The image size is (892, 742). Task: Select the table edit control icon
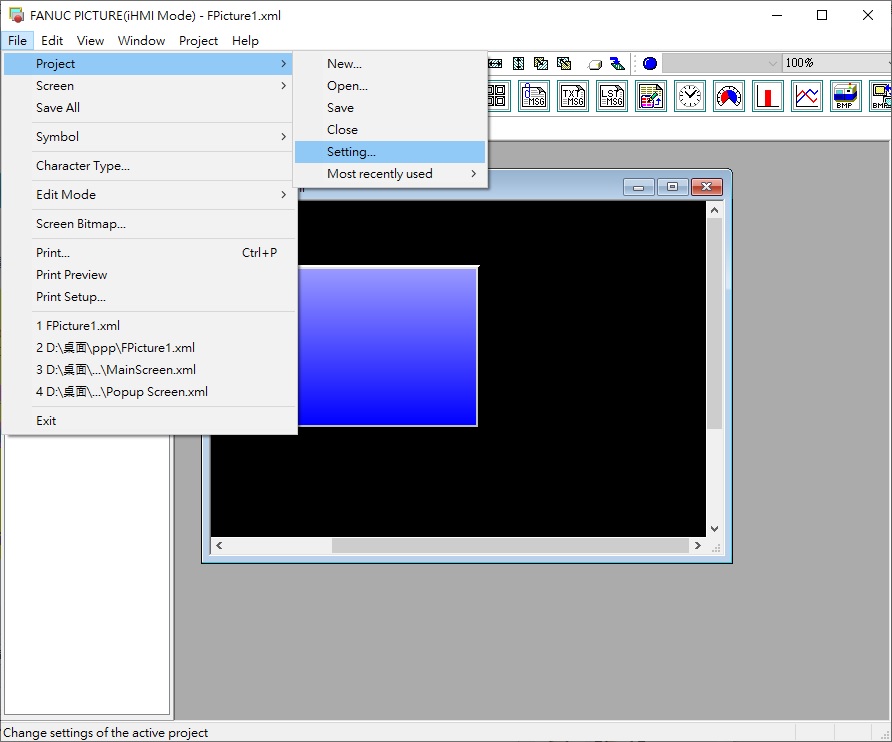tap(651, 96)
